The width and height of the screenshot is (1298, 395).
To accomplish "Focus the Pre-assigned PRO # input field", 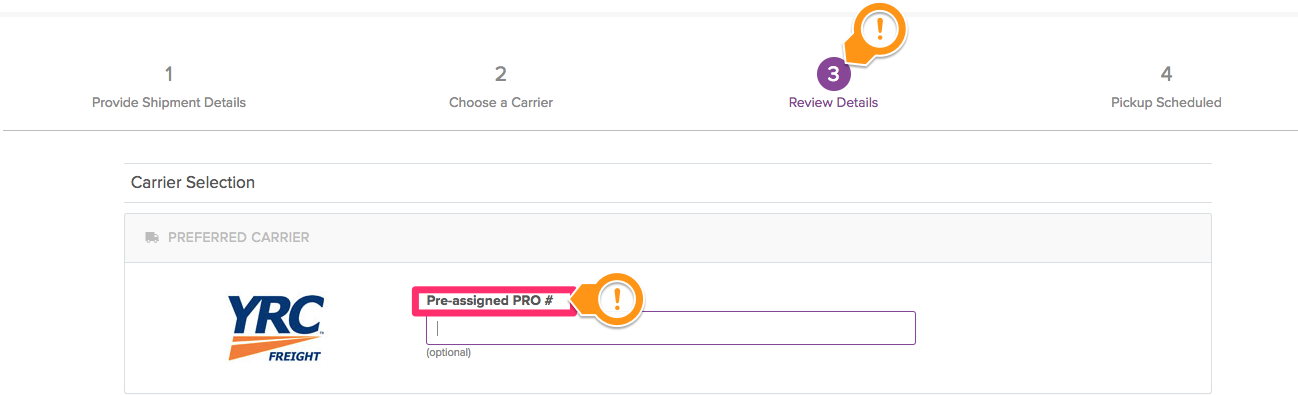I will click(671, 328).
